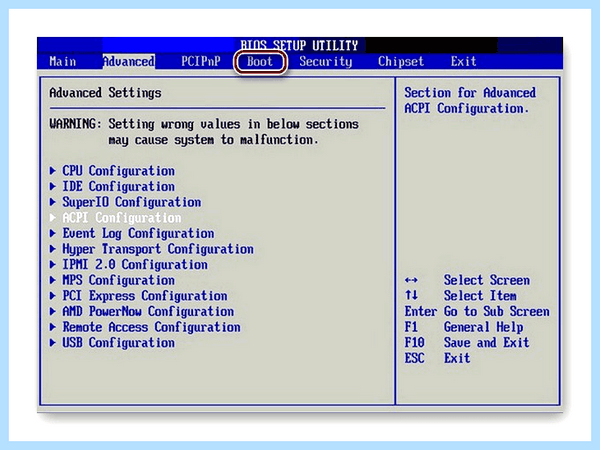Click the ESC "Exit" hint
The width and height of the screenshot is (600, 450).
coord(457,359)
